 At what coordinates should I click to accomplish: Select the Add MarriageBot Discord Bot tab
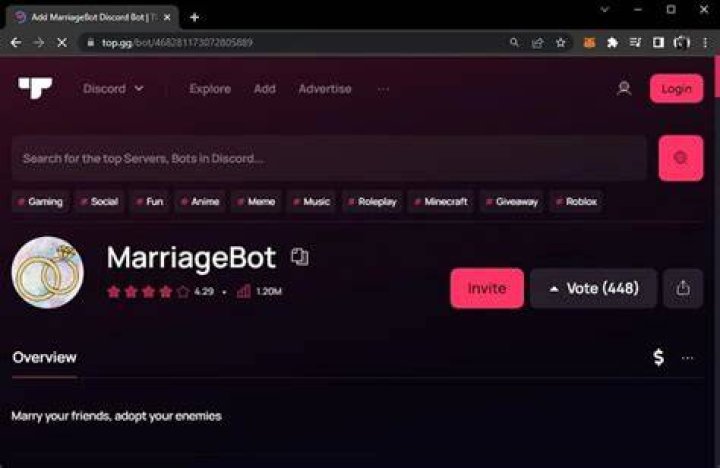(92, 17)
